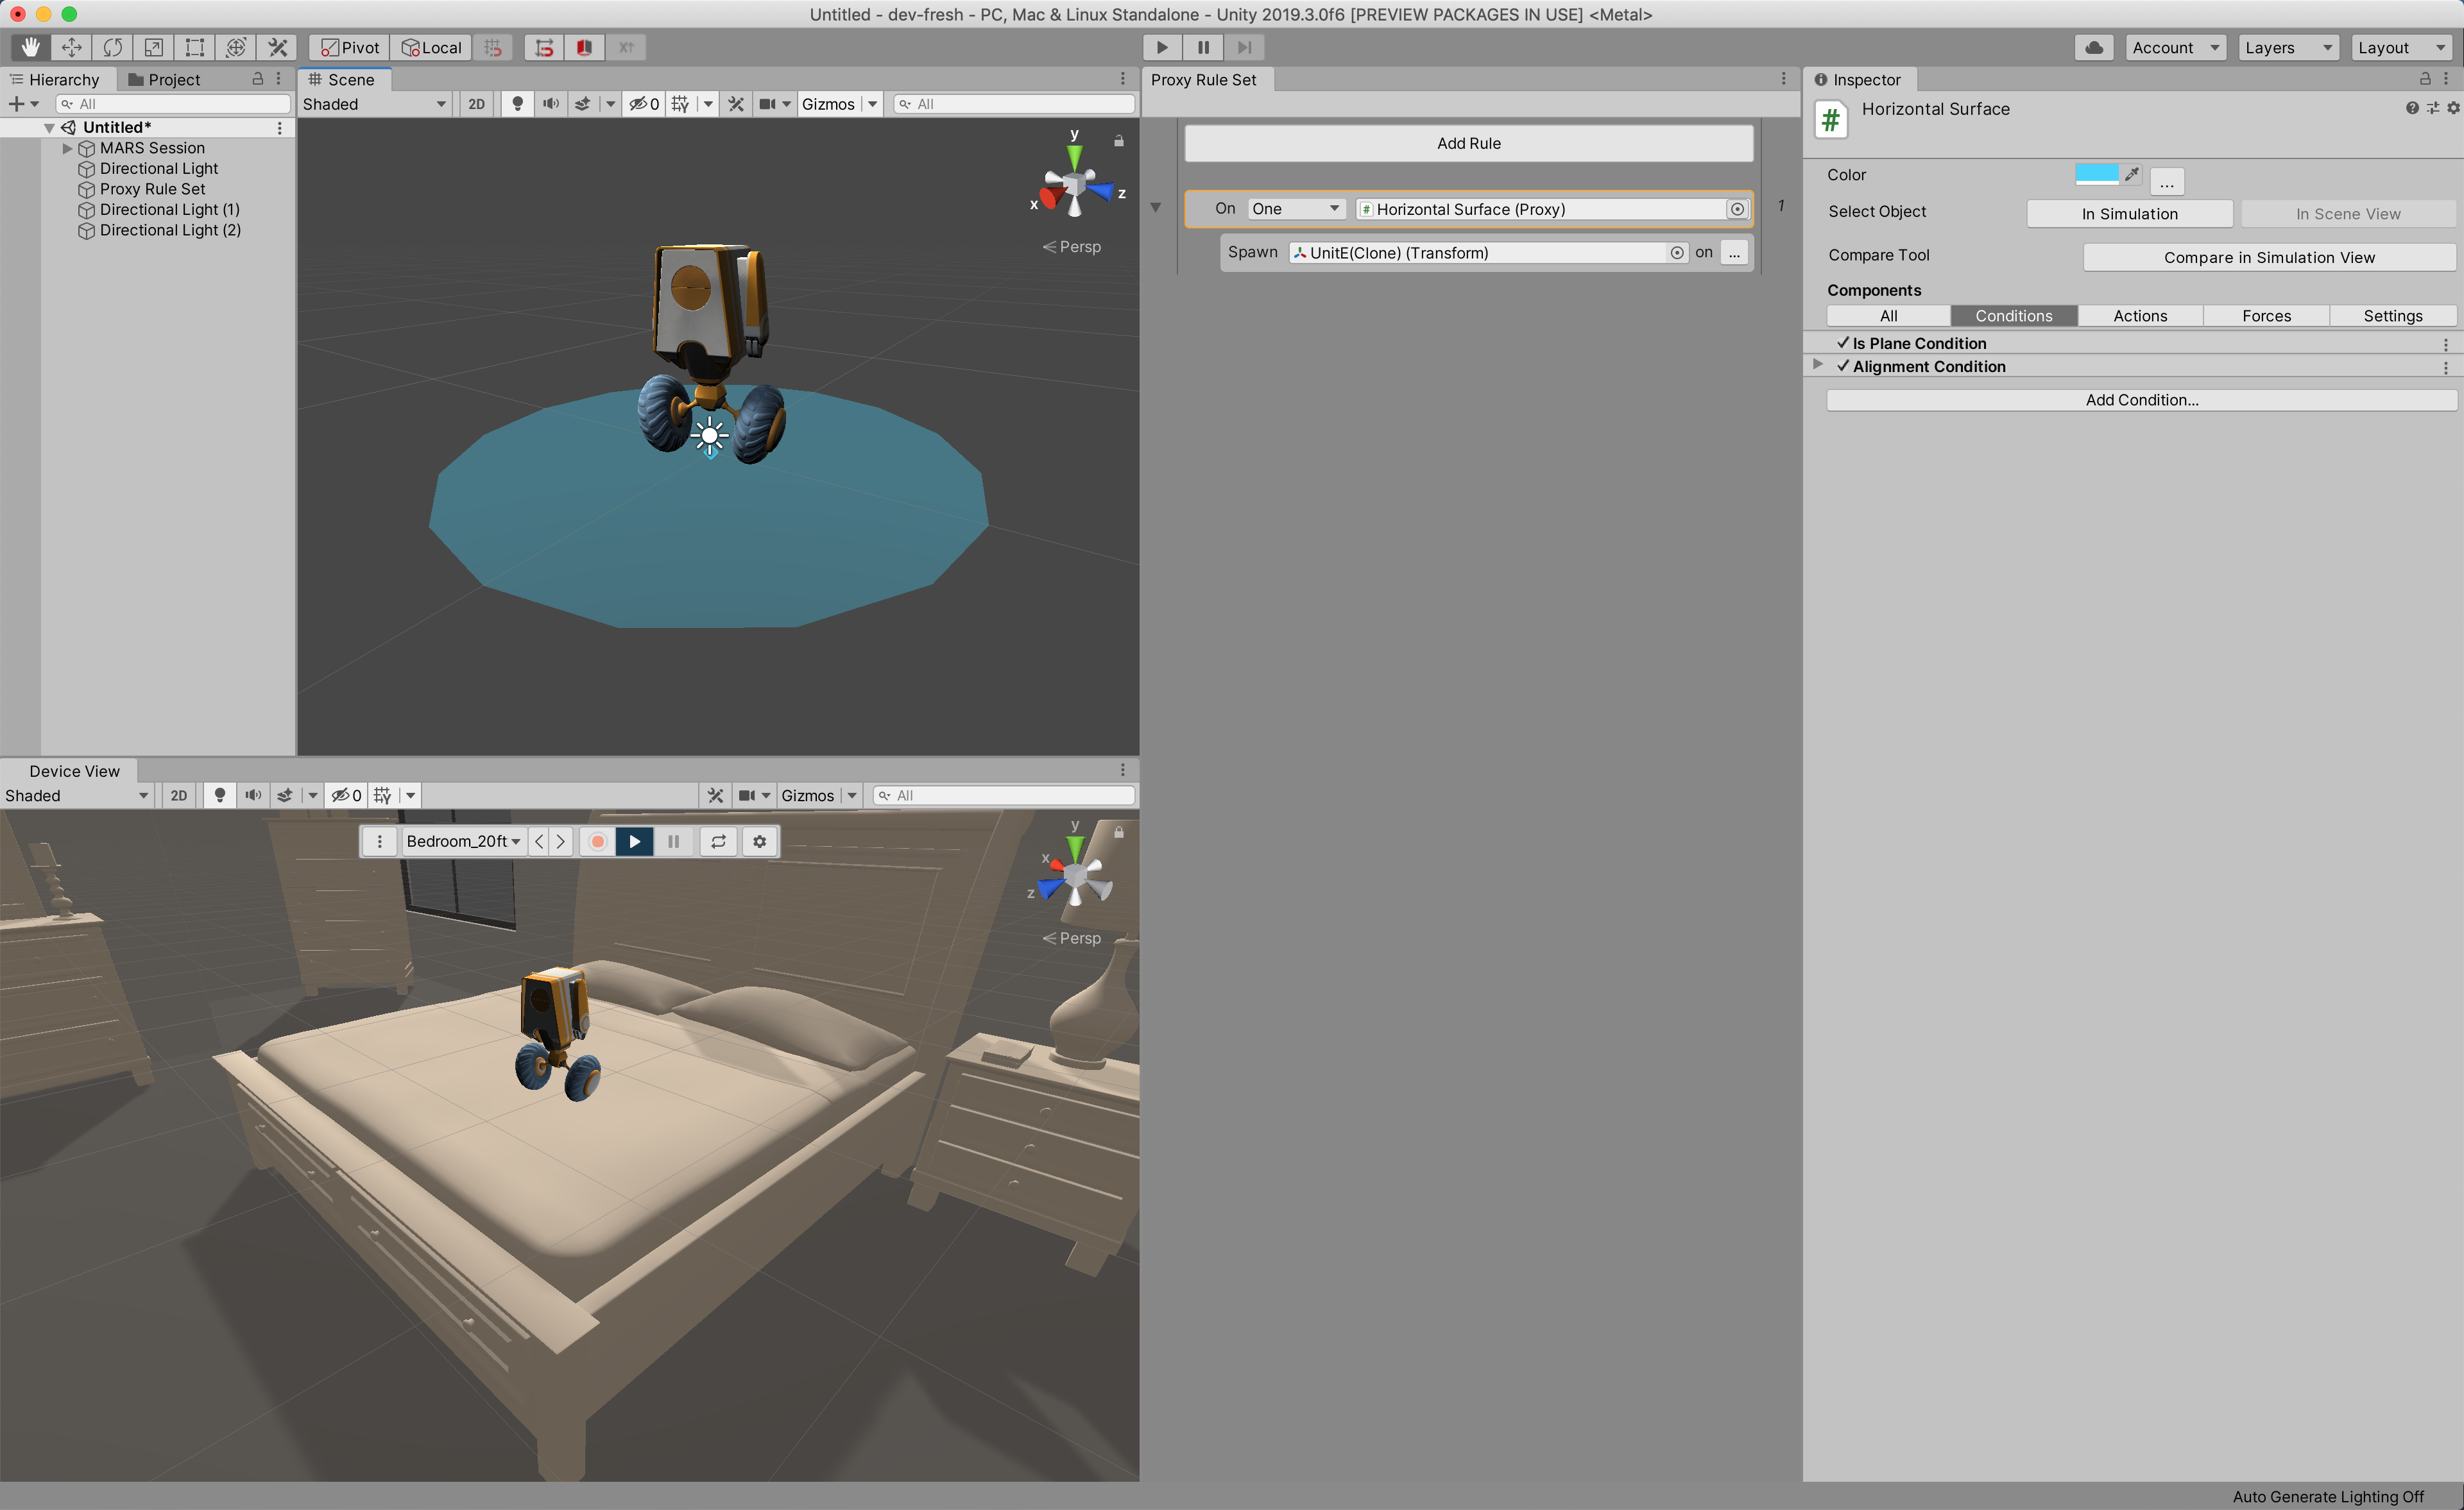Screen dimensions: 2464x1510
Task: Toggle scene lighting bulb in Scene view
Action: [517, 104]
